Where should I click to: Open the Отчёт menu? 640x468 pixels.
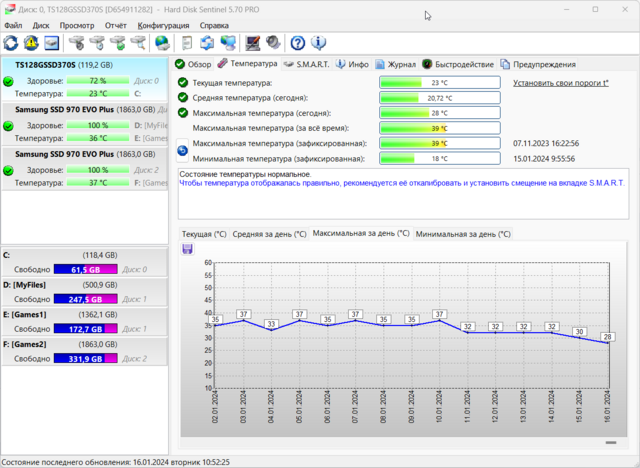click(x=115, y=24)
